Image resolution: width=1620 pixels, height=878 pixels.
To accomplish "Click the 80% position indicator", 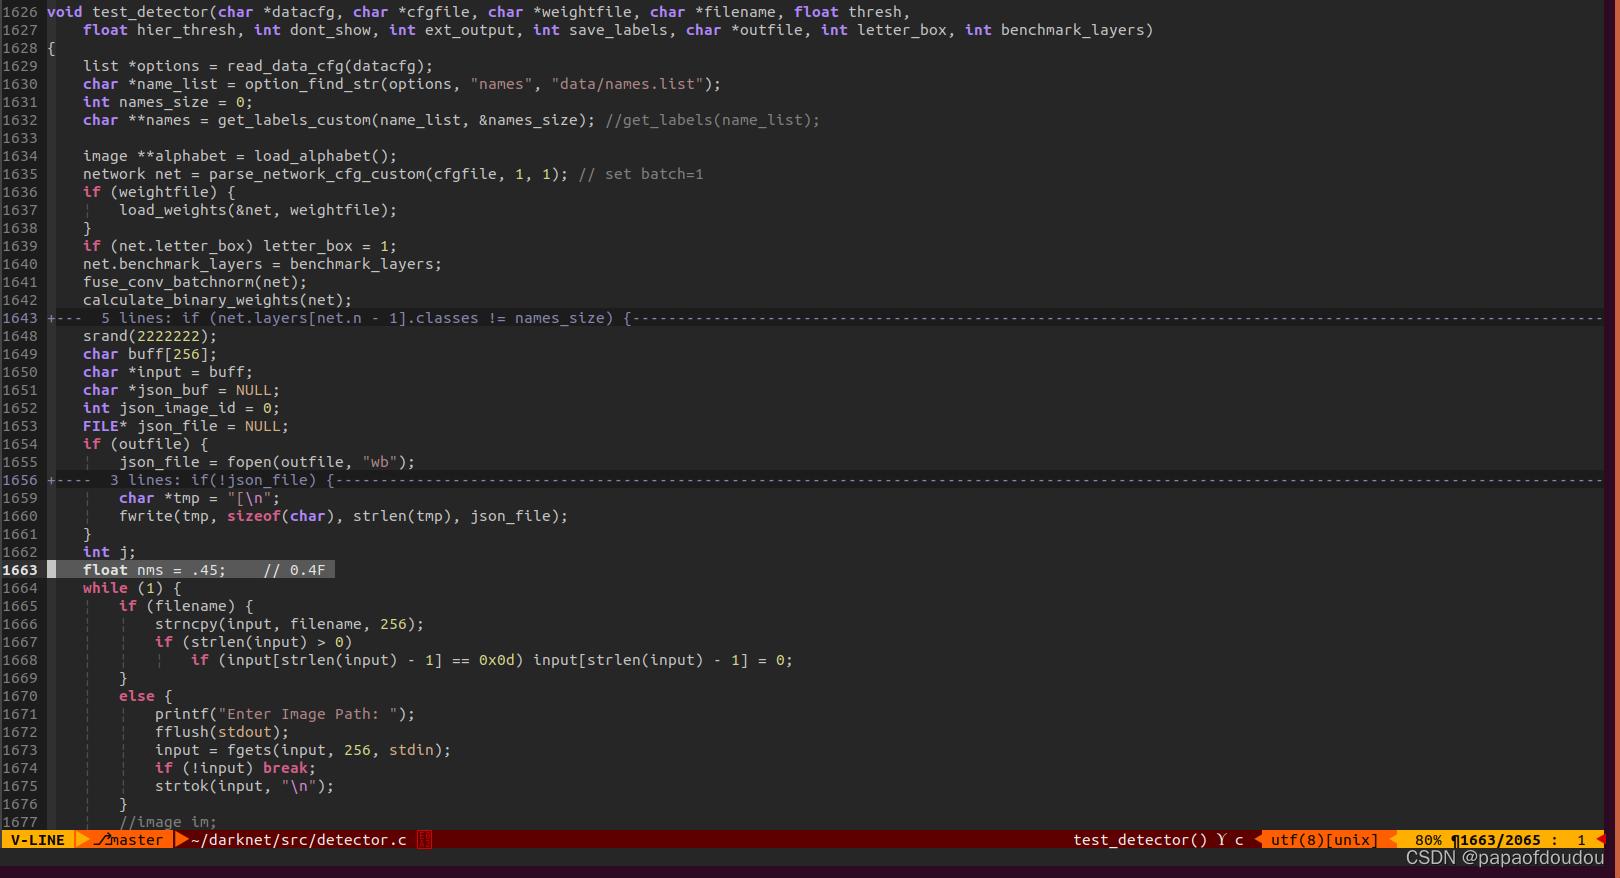I will pos(1428,840).
